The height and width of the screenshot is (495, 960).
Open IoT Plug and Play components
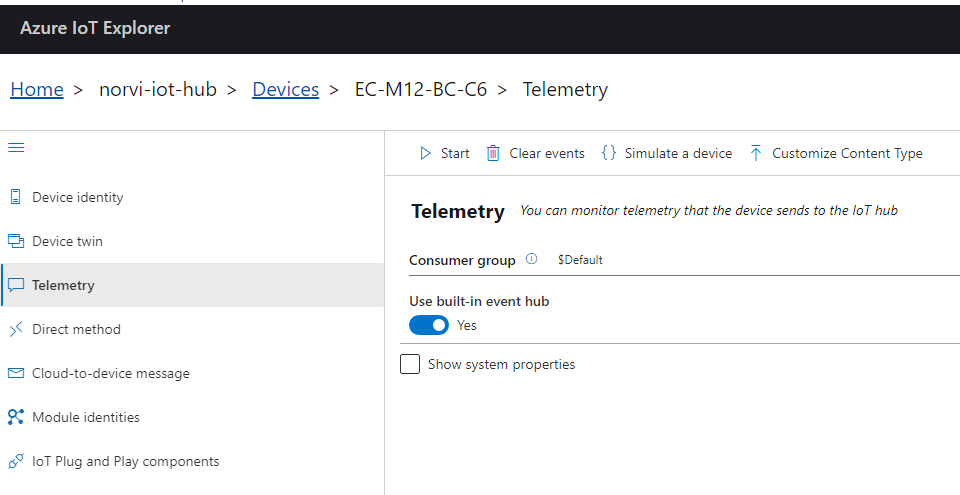(x=125, y=461)
